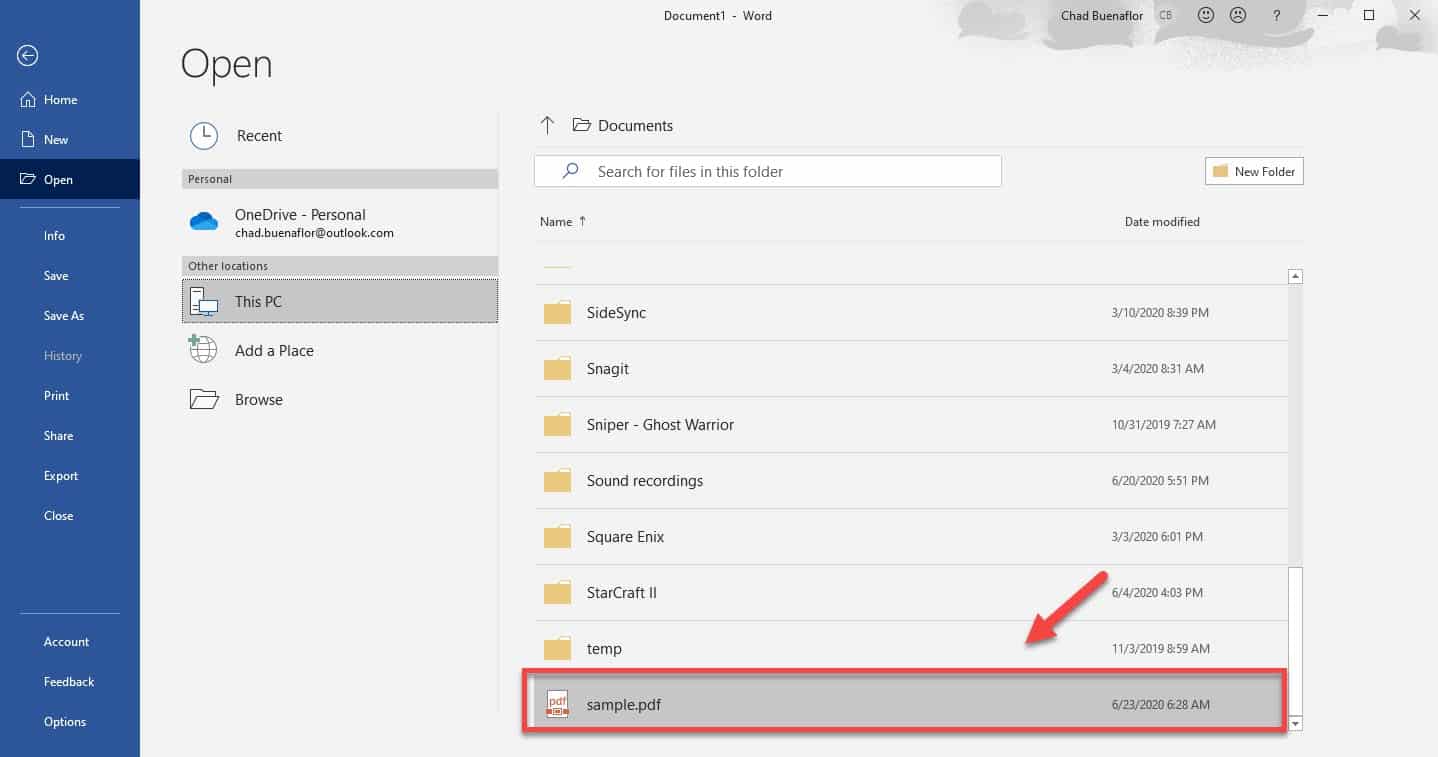Click the file list scrollbar thumb

click(1295, 641)
